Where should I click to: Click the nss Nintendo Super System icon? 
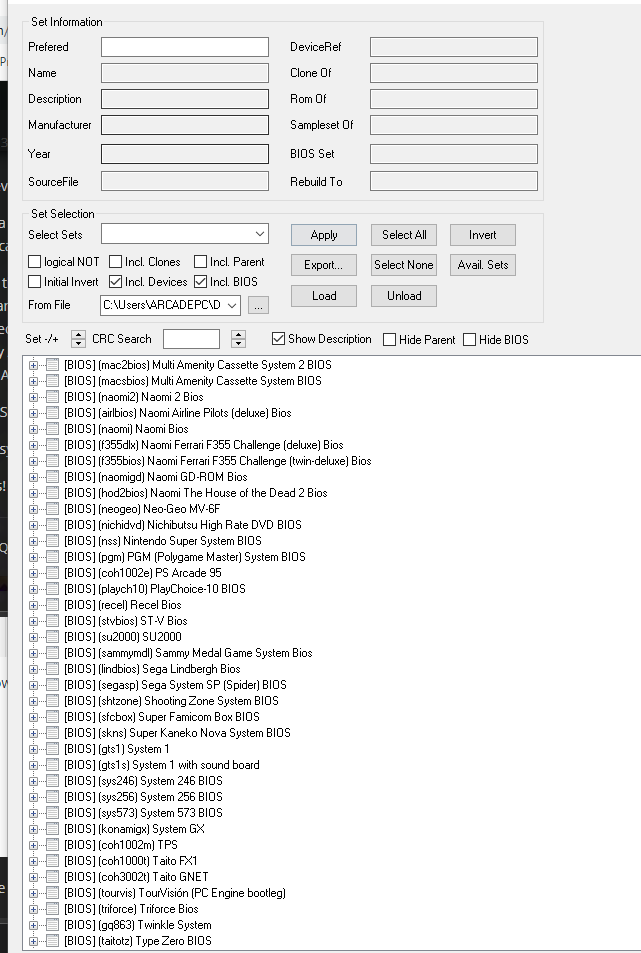[52, 542]
